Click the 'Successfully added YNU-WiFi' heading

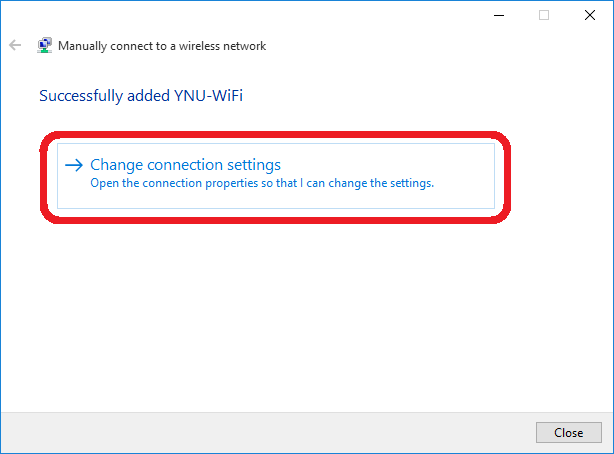(x=141, y=96)
